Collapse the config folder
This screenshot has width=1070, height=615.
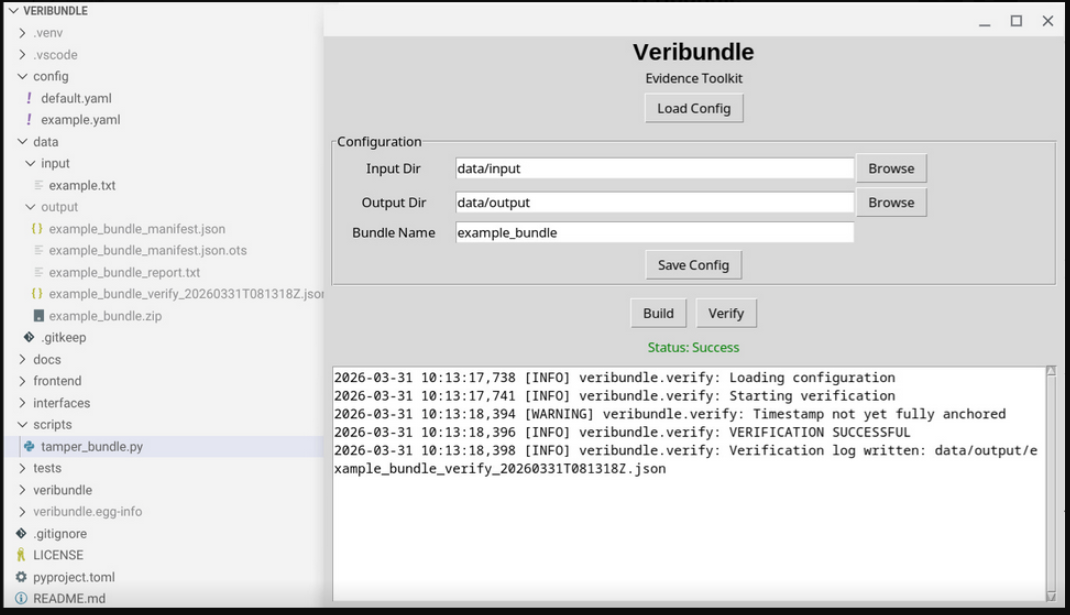(22, 76)
